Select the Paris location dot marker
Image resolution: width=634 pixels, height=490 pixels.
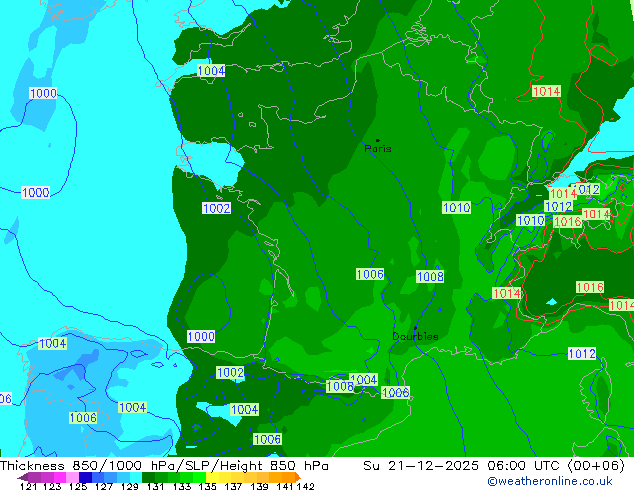[378, 140]
